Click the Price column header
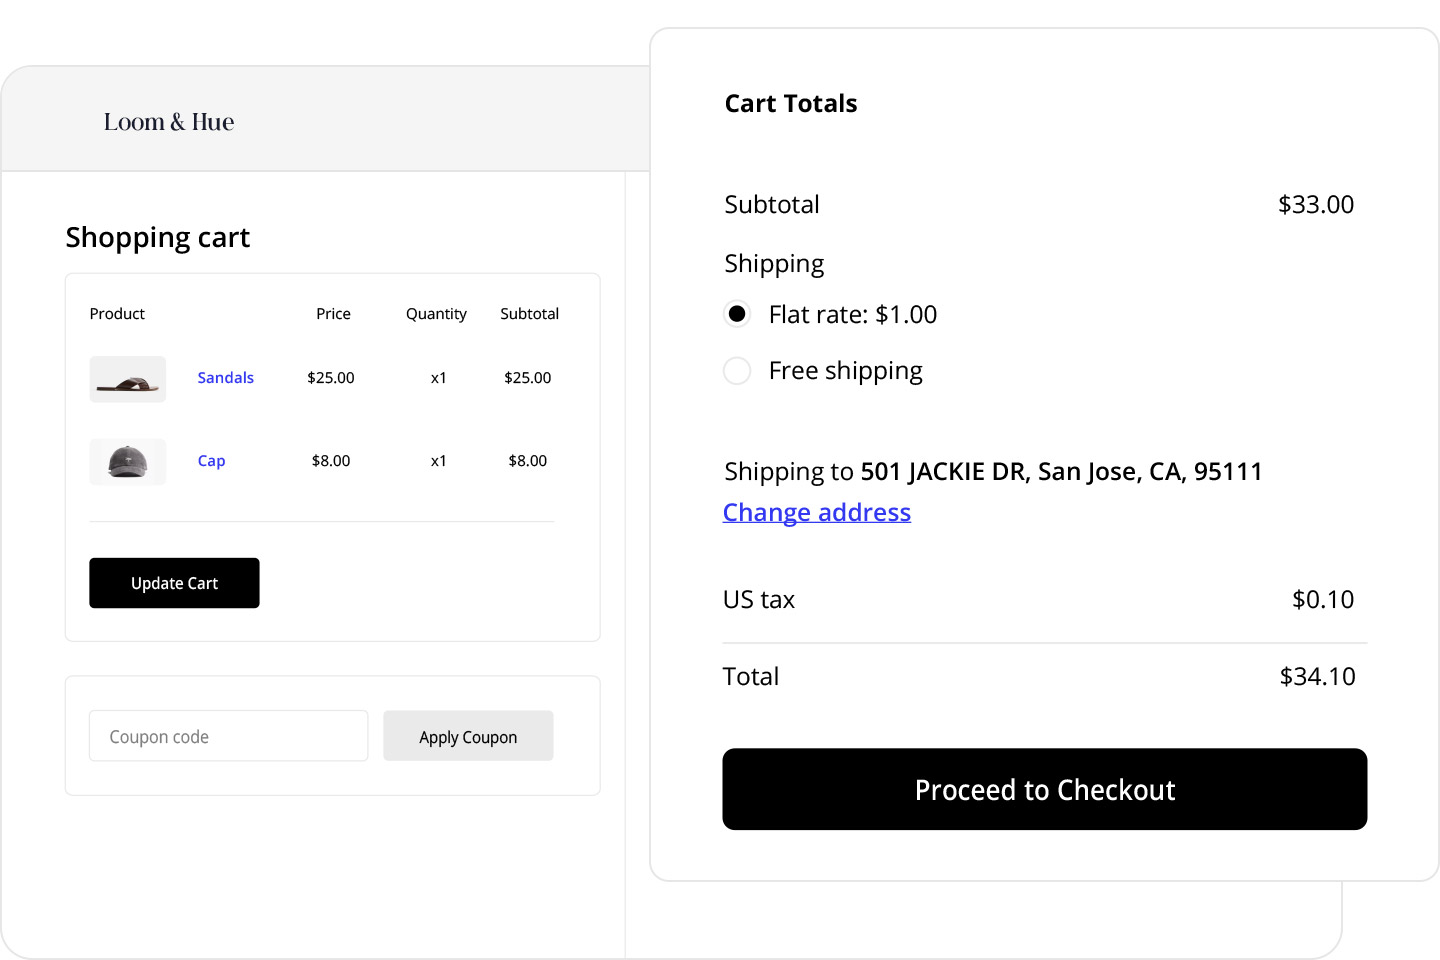Screen dimensions: 1440x960 (x=332, y=313)
